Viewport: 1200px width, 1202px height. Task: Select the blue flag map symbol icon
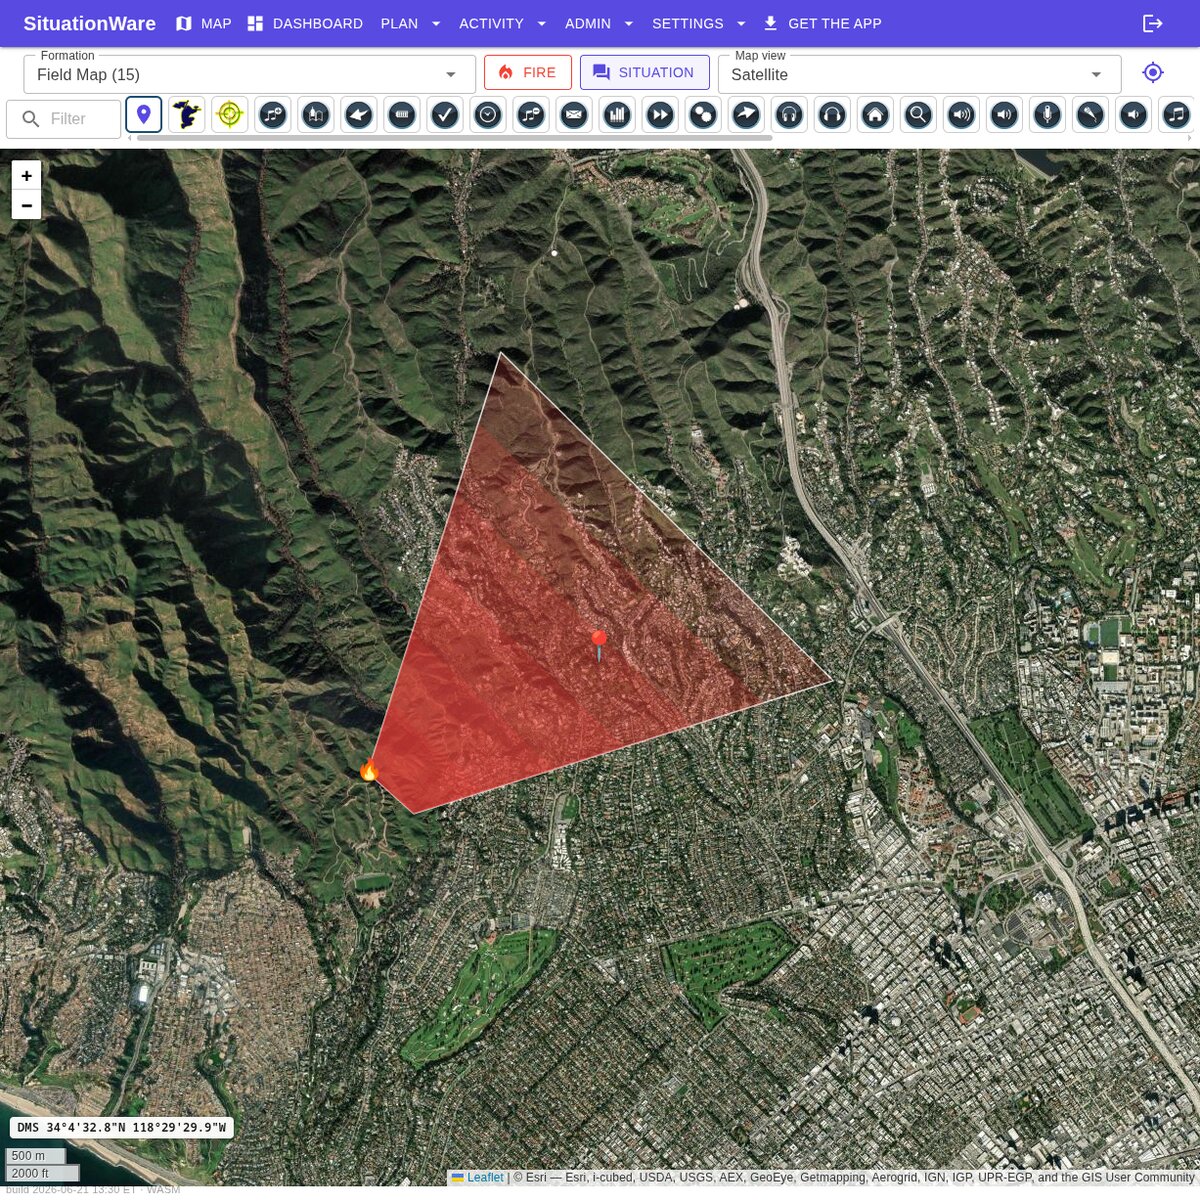point(187,115)
